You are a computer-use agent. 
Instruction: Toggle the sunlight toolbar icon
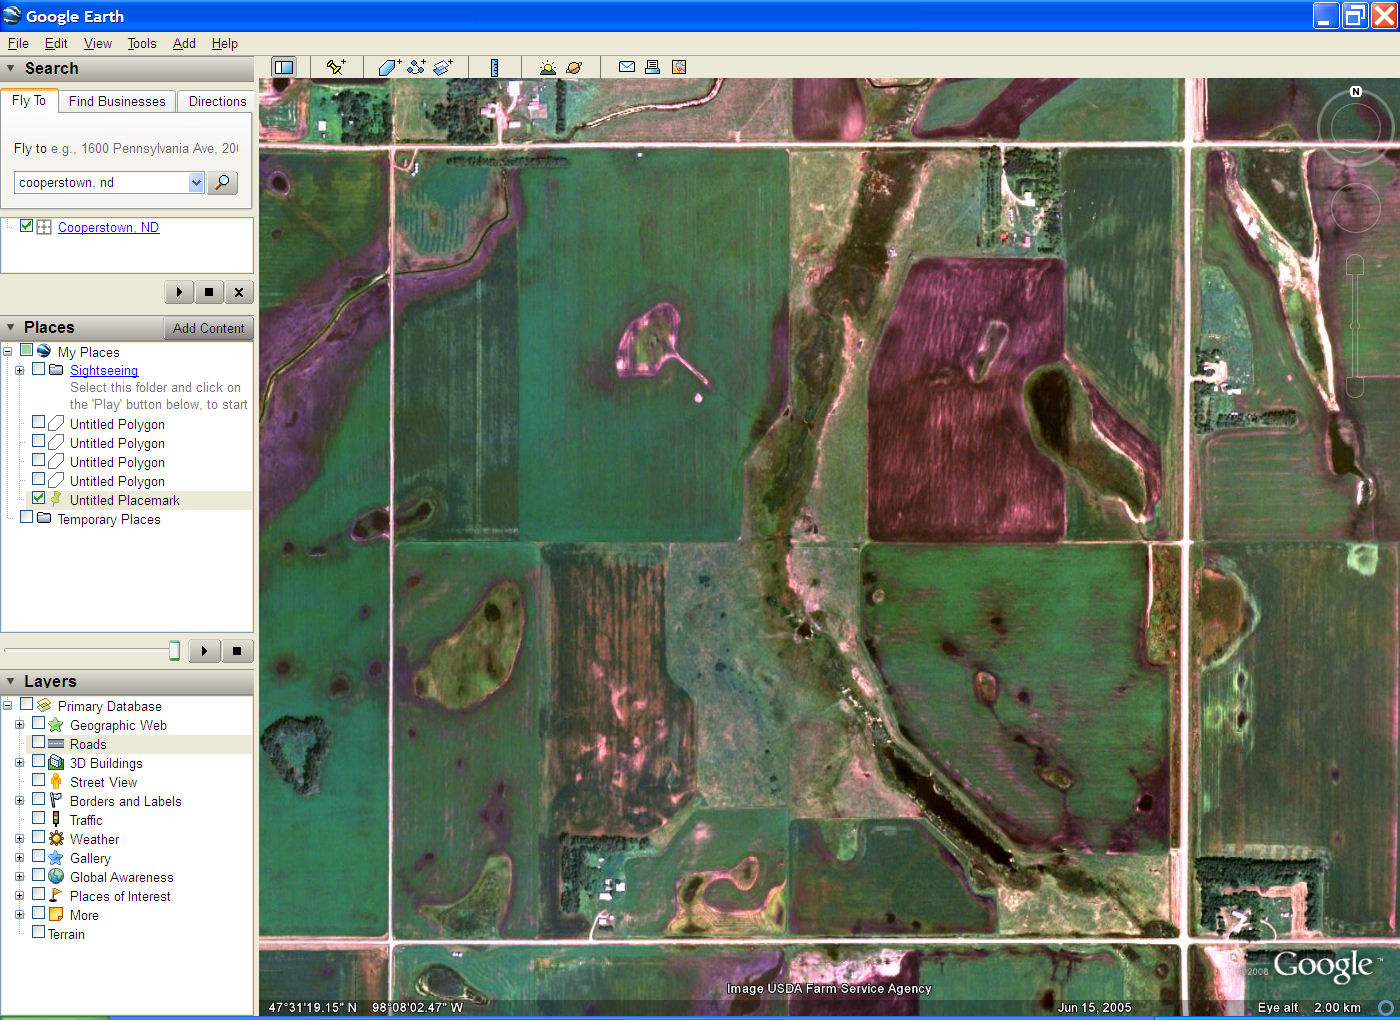tap(547, 67)
